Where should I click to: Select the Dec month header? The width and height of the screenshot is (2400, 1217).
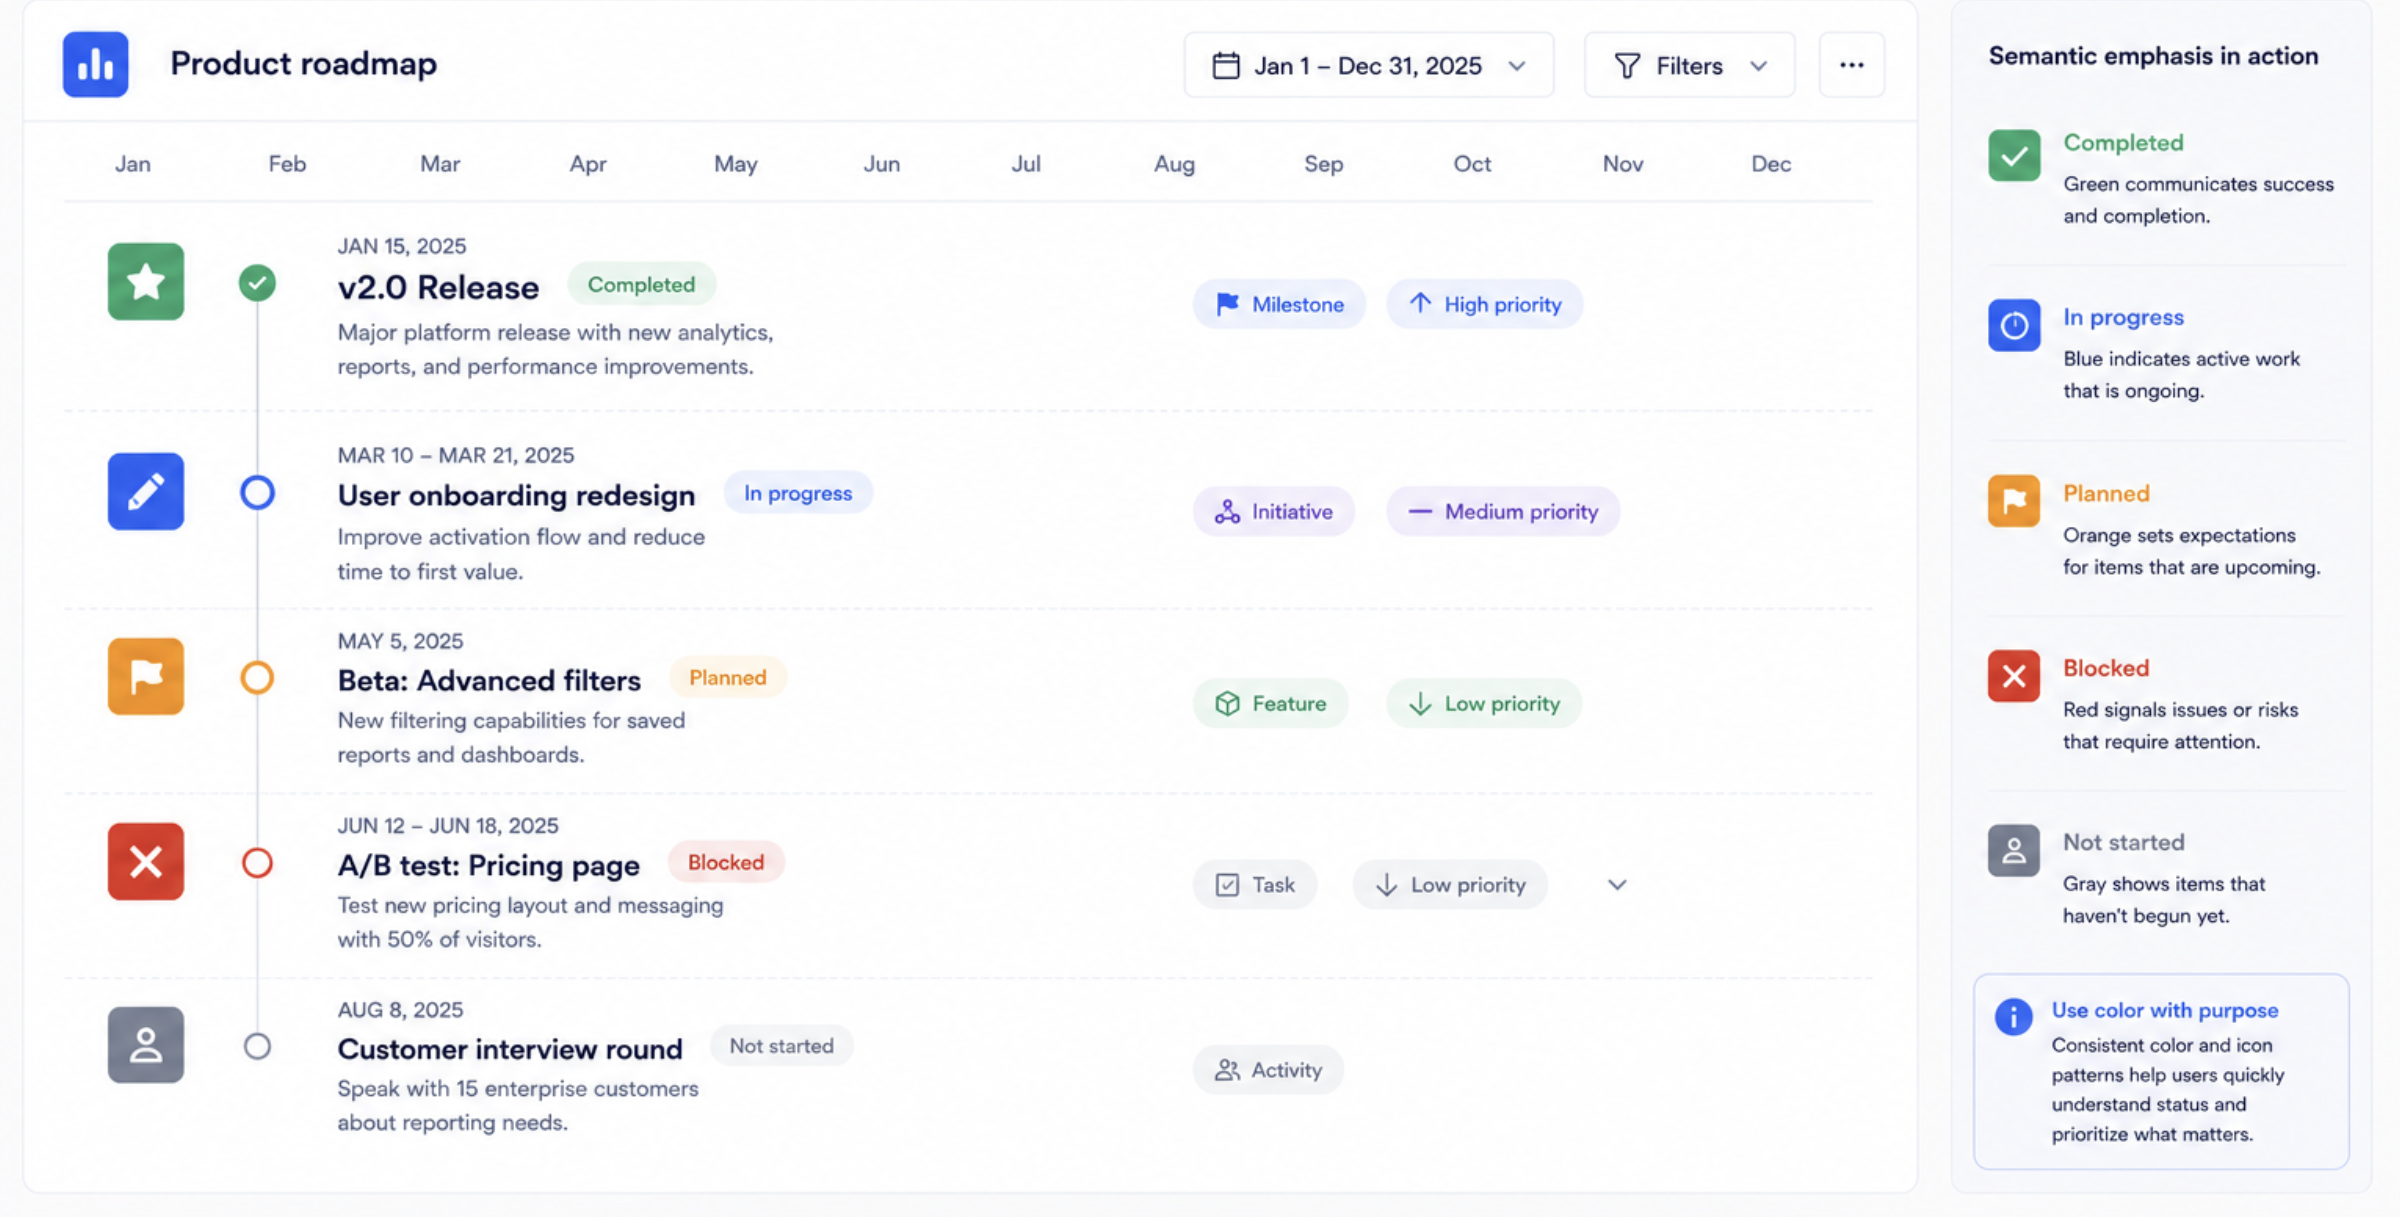tap(1771, 163)
